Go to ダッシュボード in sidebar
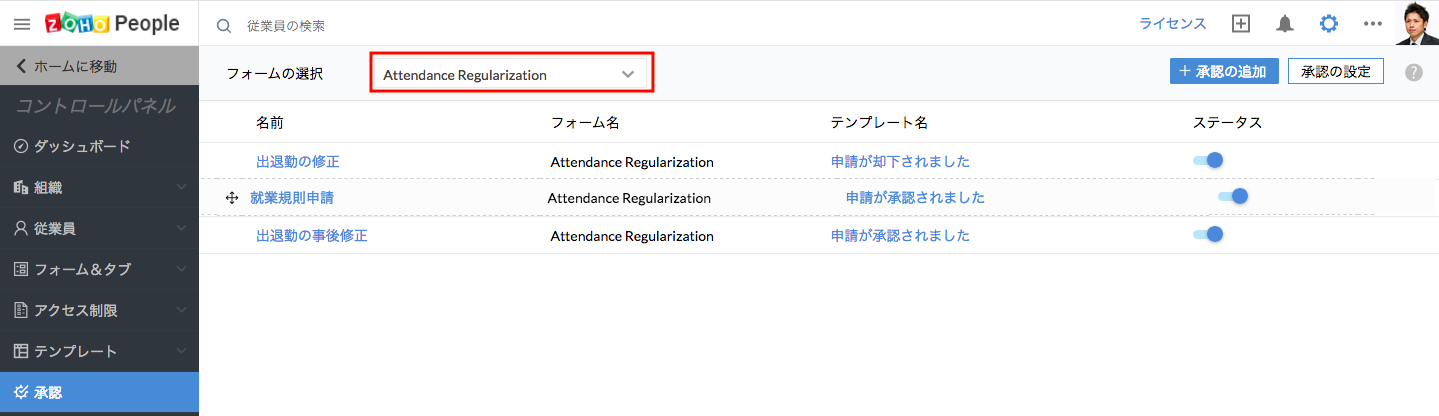 click(x=82, y=146)
